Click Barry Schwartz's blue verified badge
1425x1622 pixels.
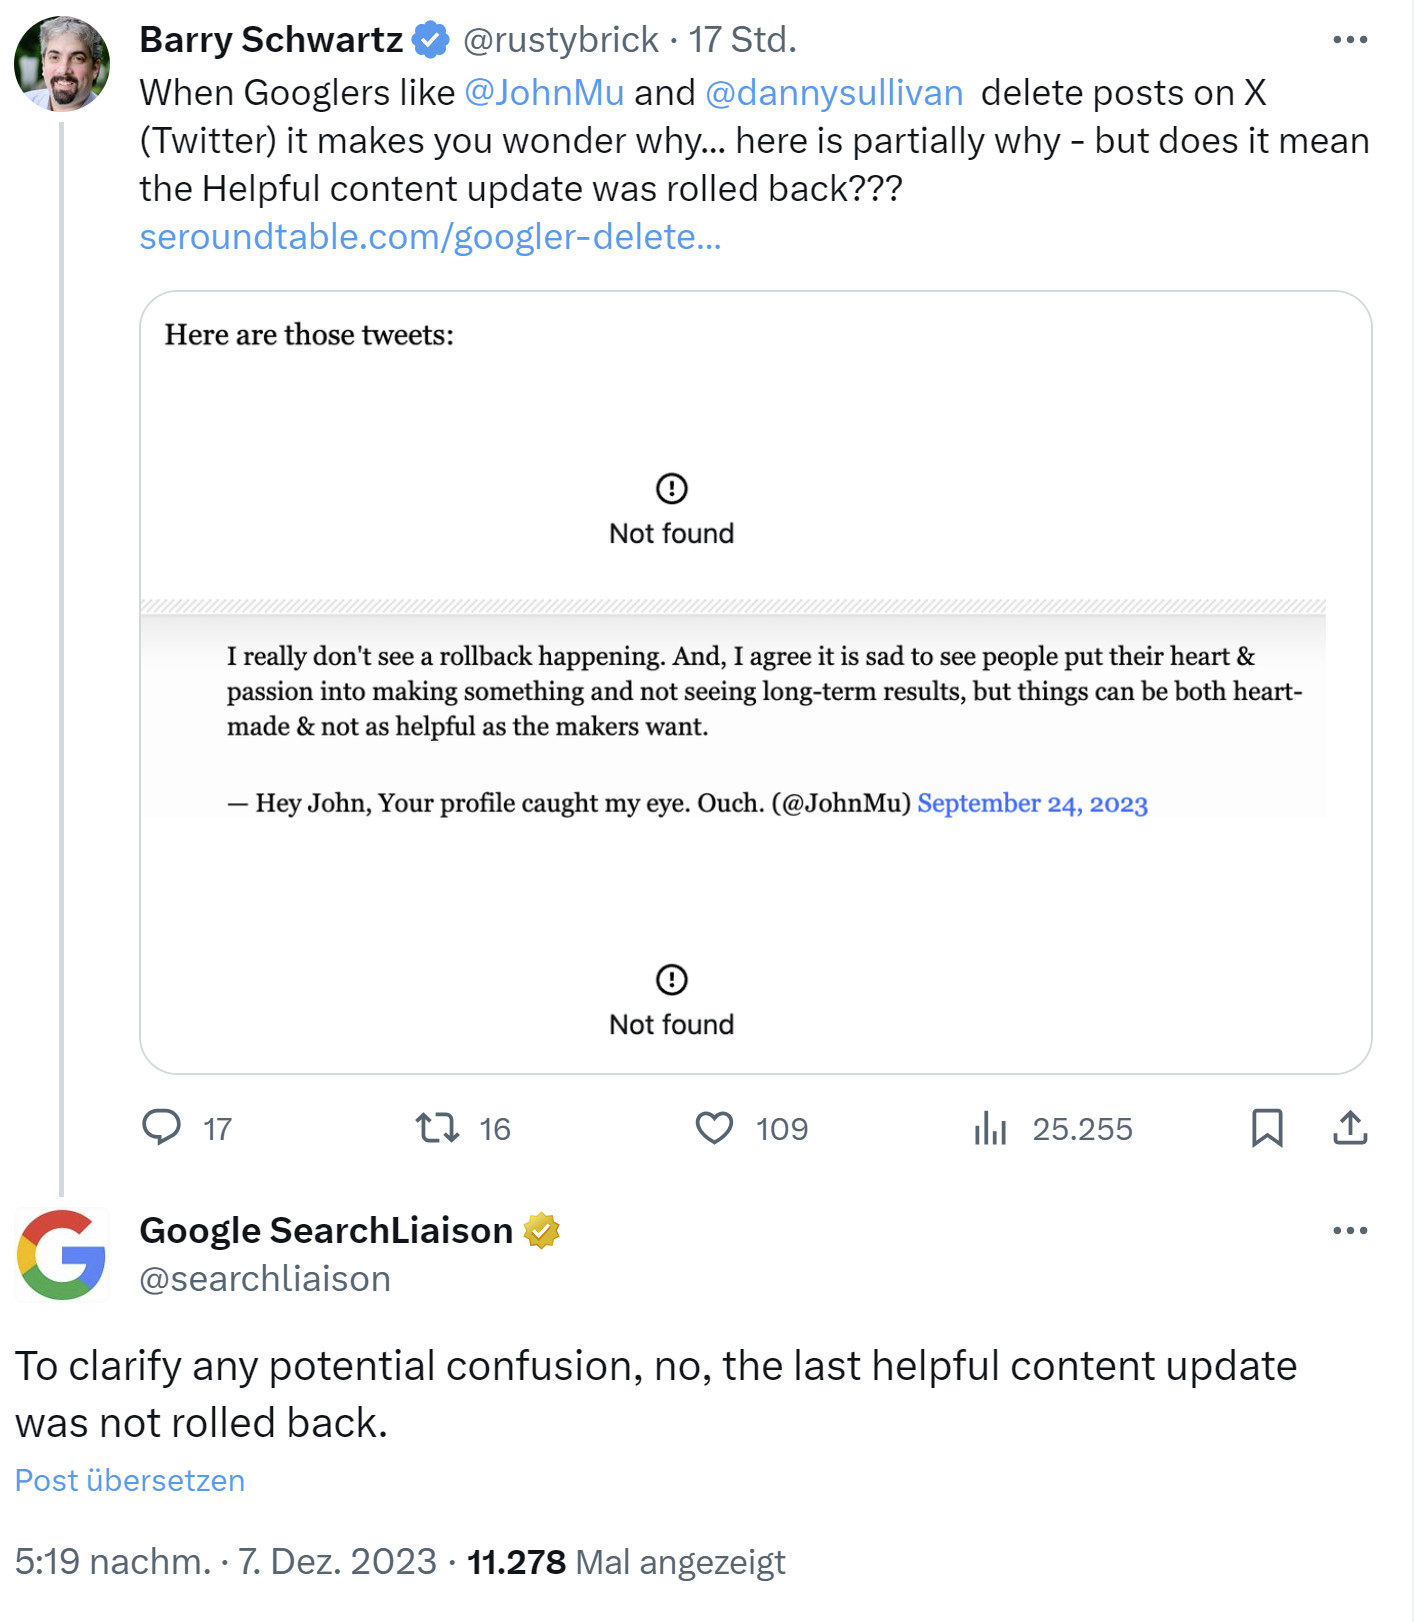429,39
